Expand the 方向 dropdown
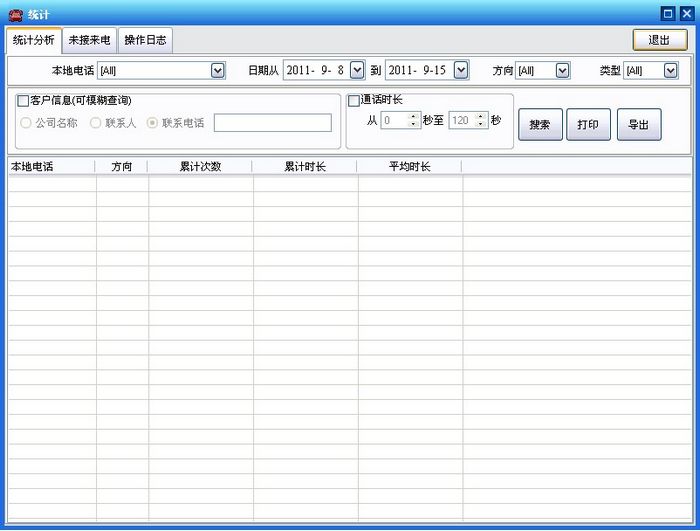 (562, 71)
